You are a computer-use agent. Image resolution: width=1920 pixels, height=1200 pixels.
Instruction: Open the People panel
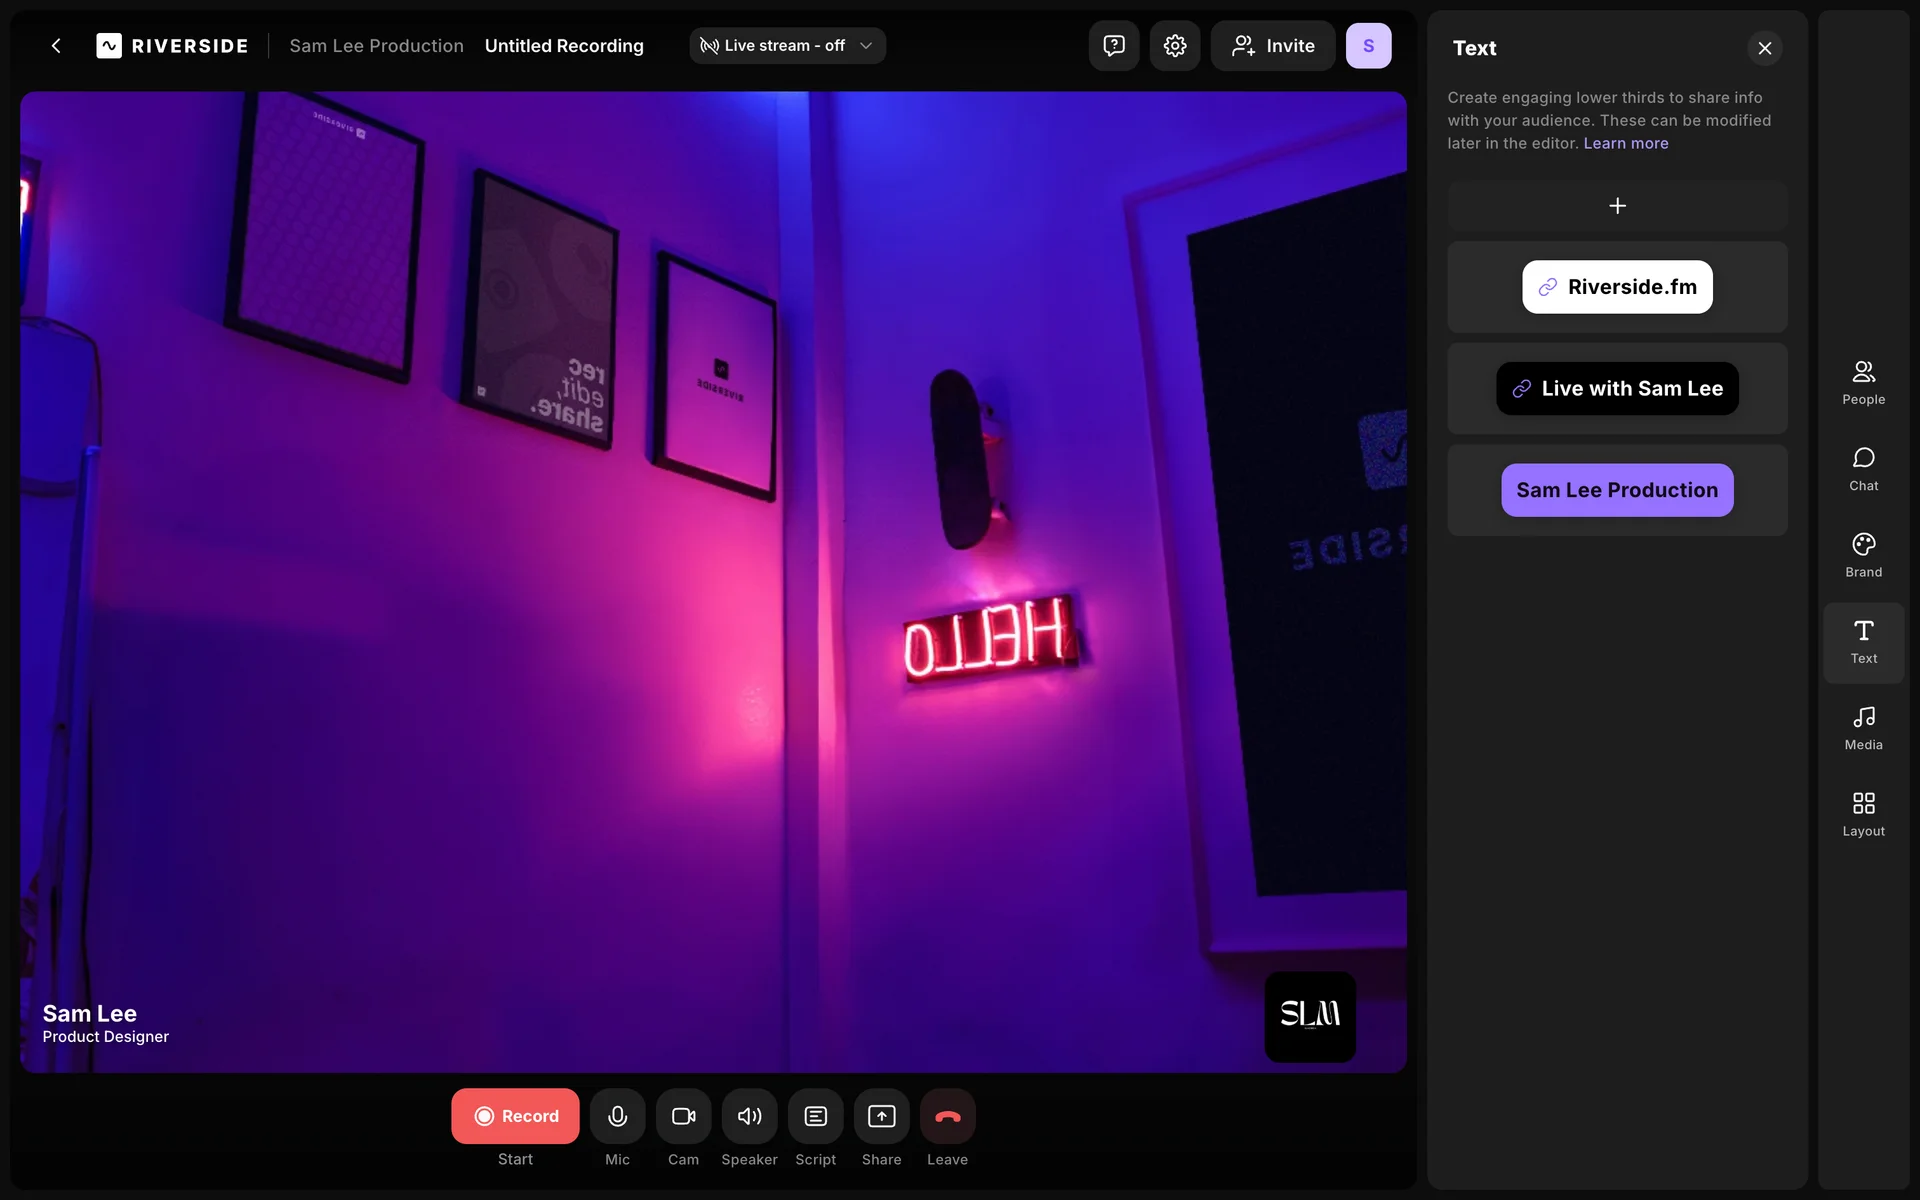click(x=1863, y=383)
